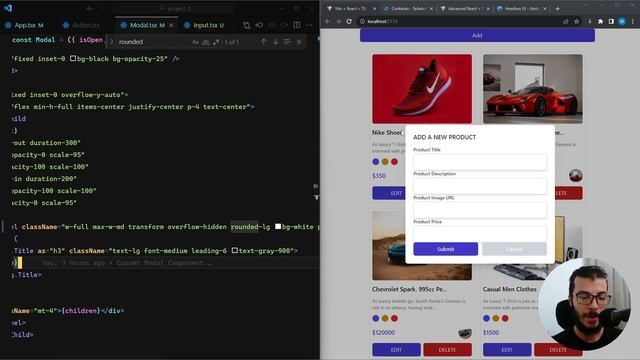Select the yellow color circle under Chevrolet Spark
640x360 pixels.
(x=385, y=318)
